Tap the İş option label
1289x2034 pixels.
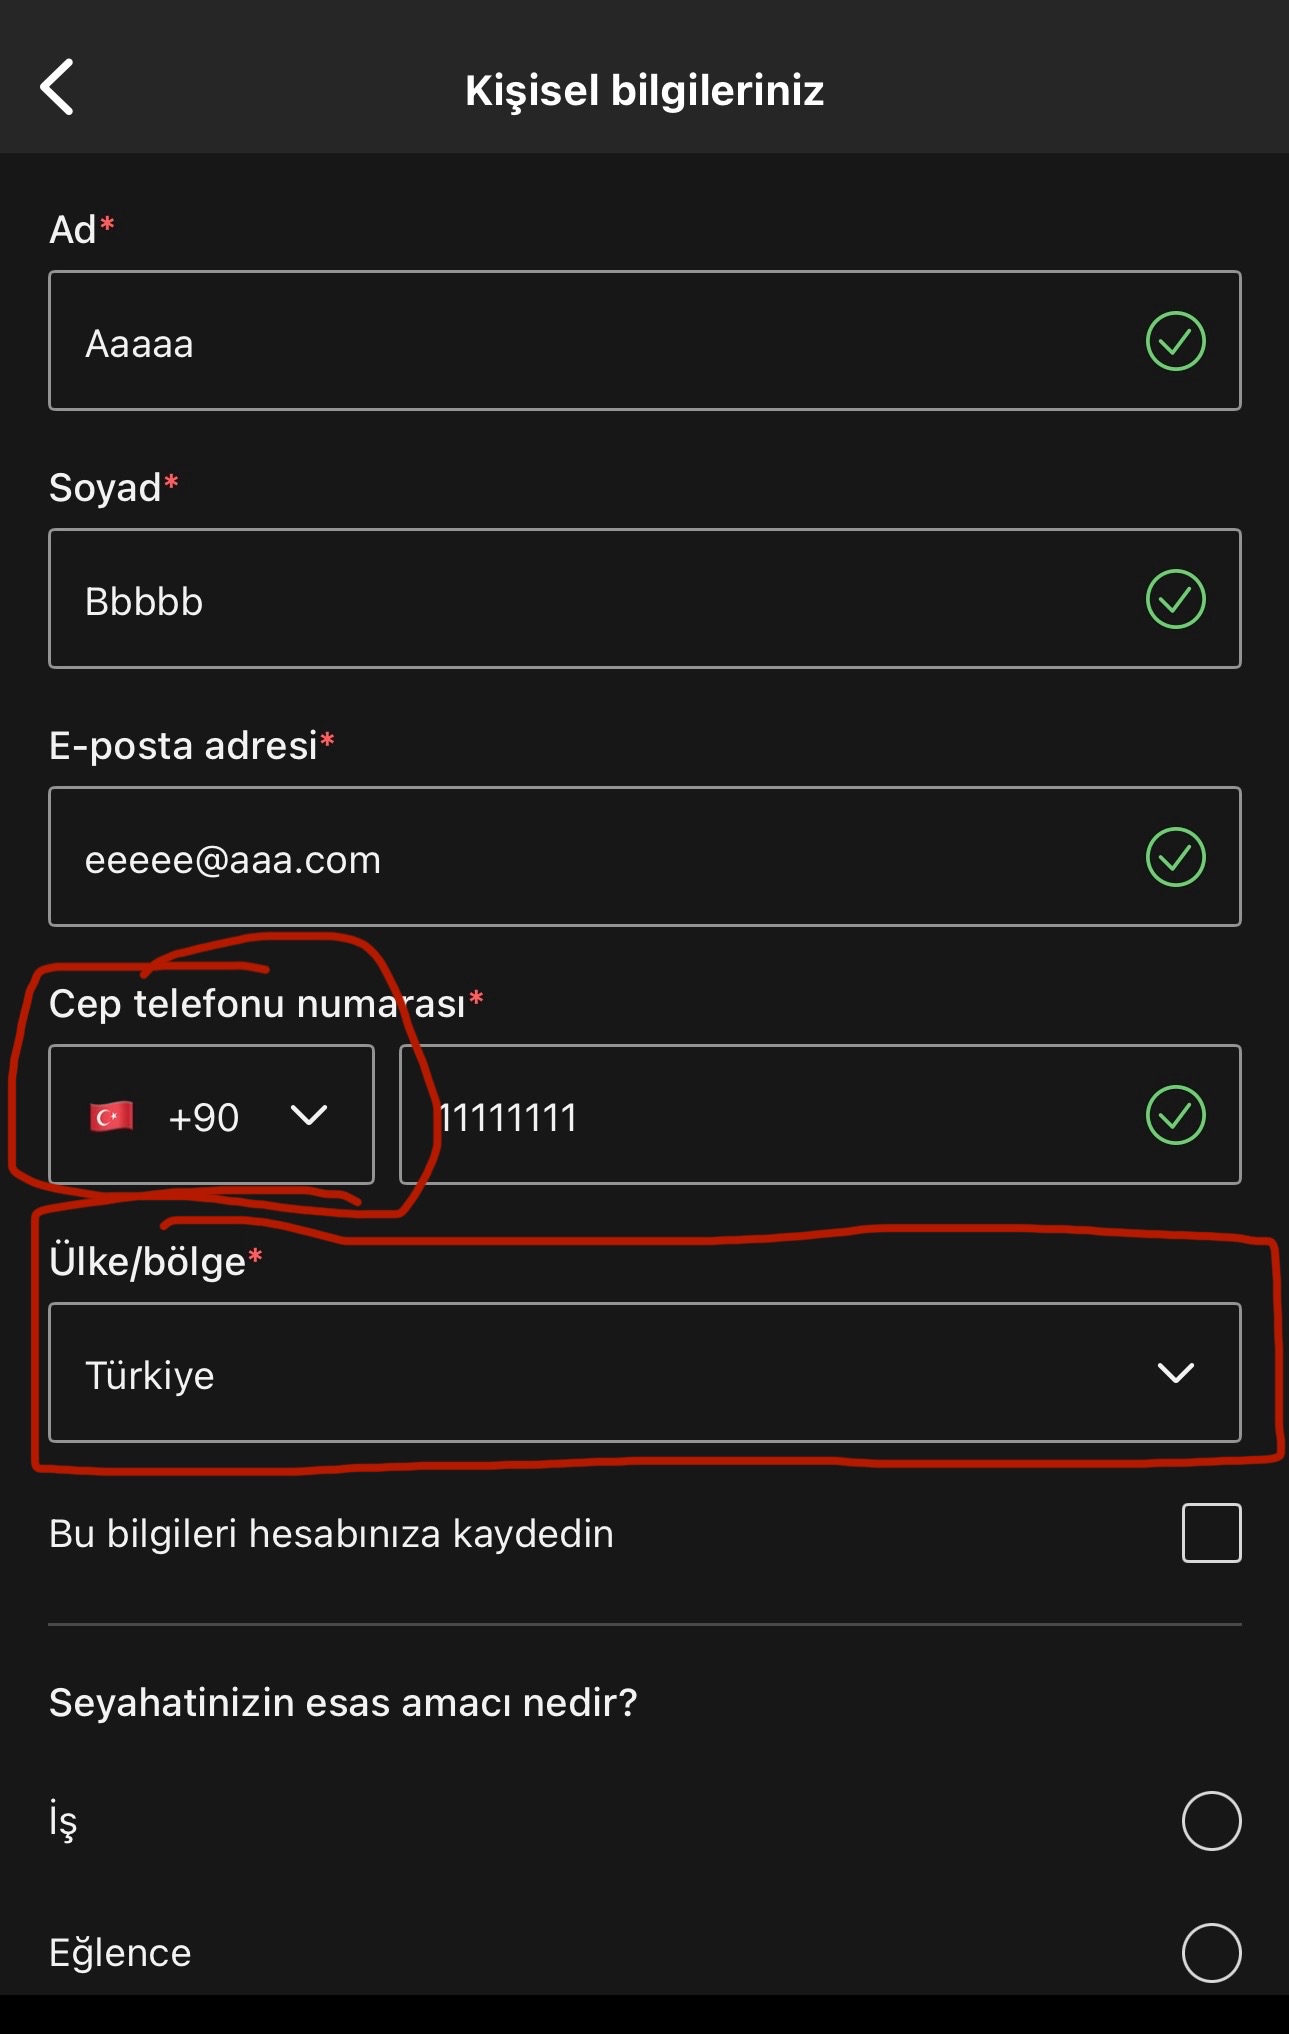click(63, 1820)
